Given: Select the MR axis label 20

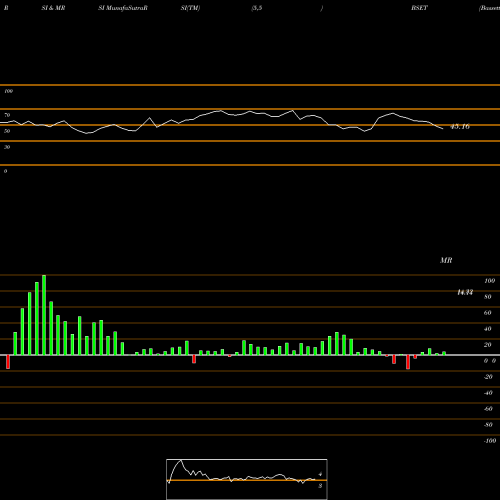Looking at the screenshot, I should pyautogui.click(x=488, y=345).
